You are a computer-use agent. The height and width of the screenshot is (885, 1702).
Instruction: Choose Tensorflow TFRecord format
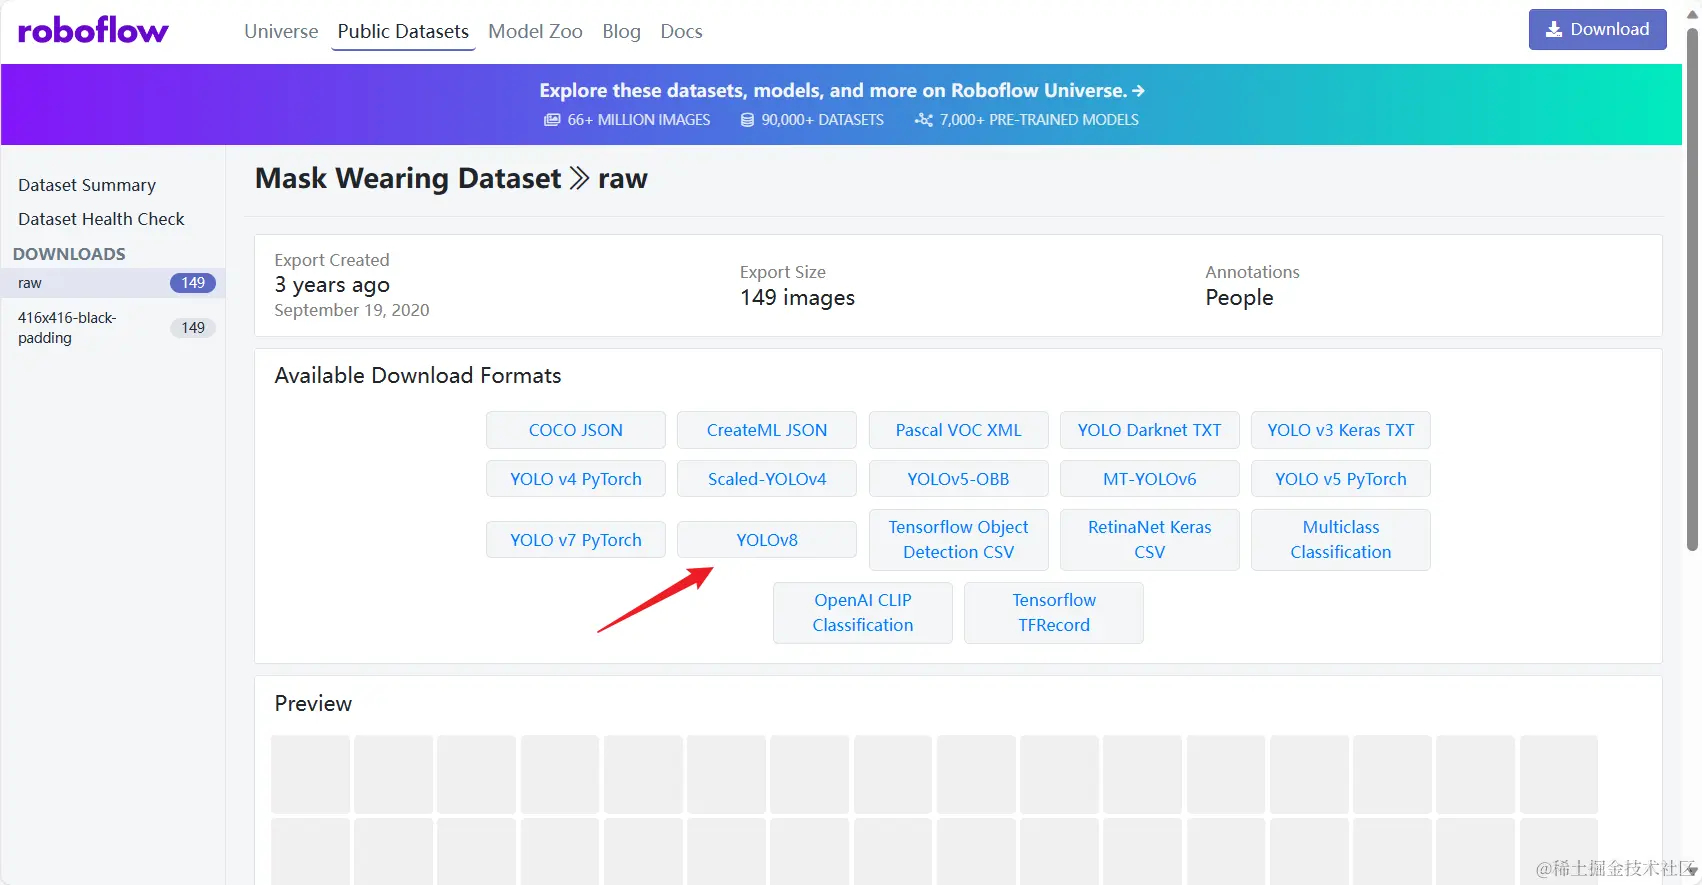[1054, 613]
